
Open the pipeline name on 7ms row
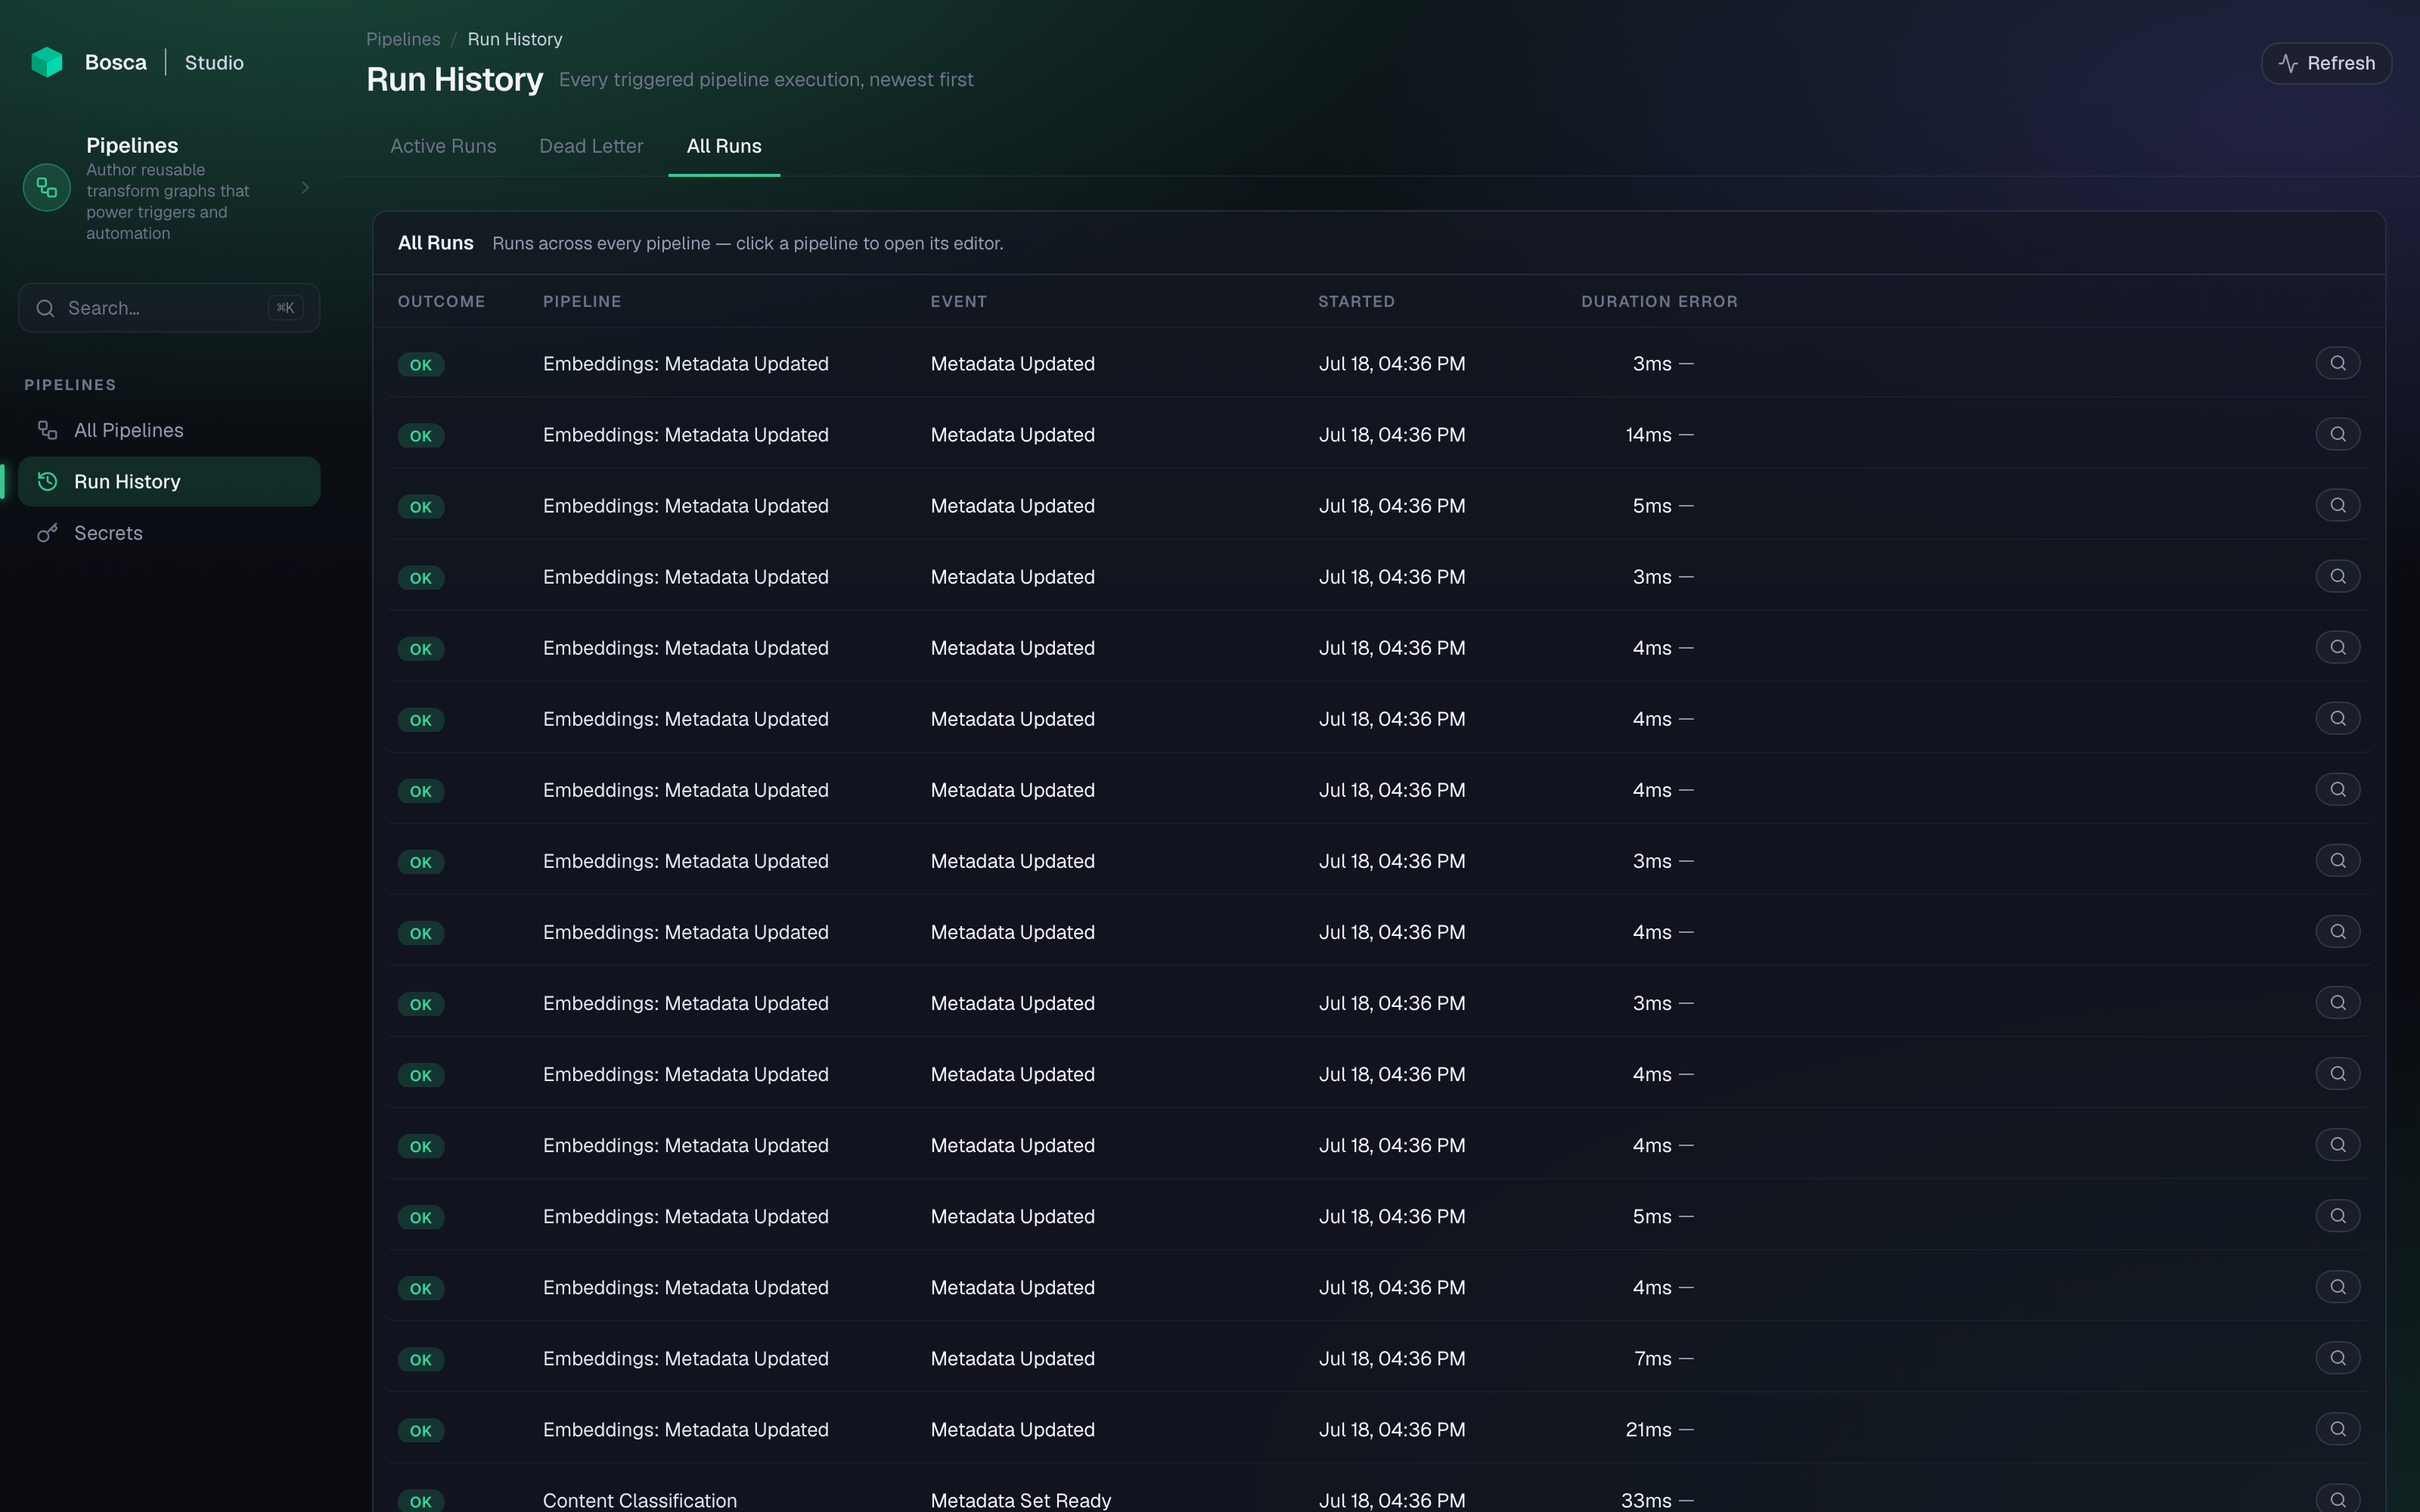(686, 1359)
